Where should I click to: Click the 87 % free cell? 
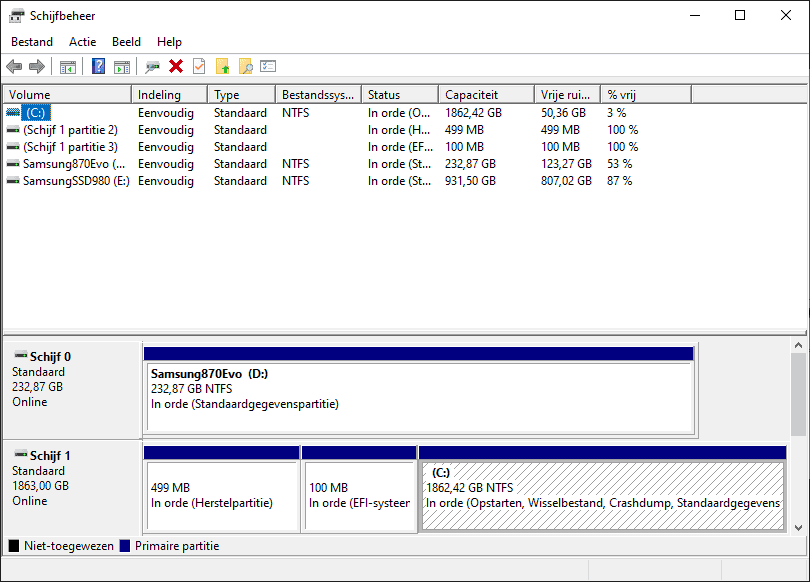(619, 181)
